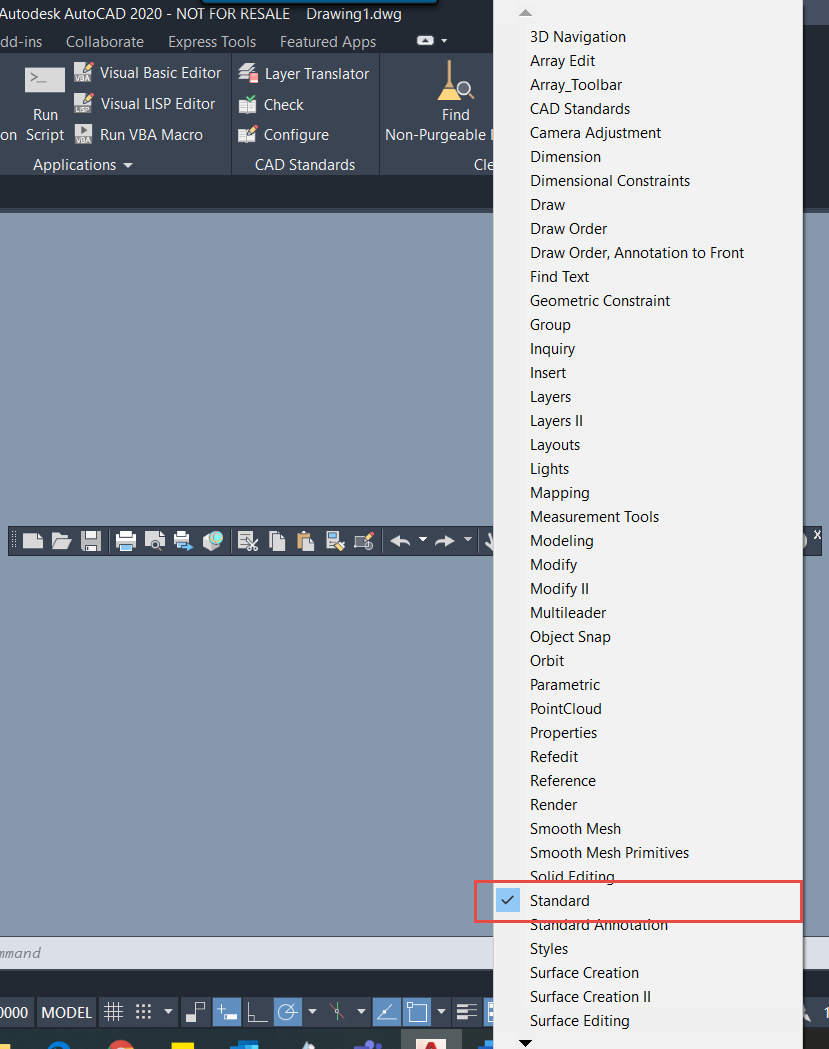Open the Snap mode dropdown arrow
829x1049 pixels.
point(166,1012)
